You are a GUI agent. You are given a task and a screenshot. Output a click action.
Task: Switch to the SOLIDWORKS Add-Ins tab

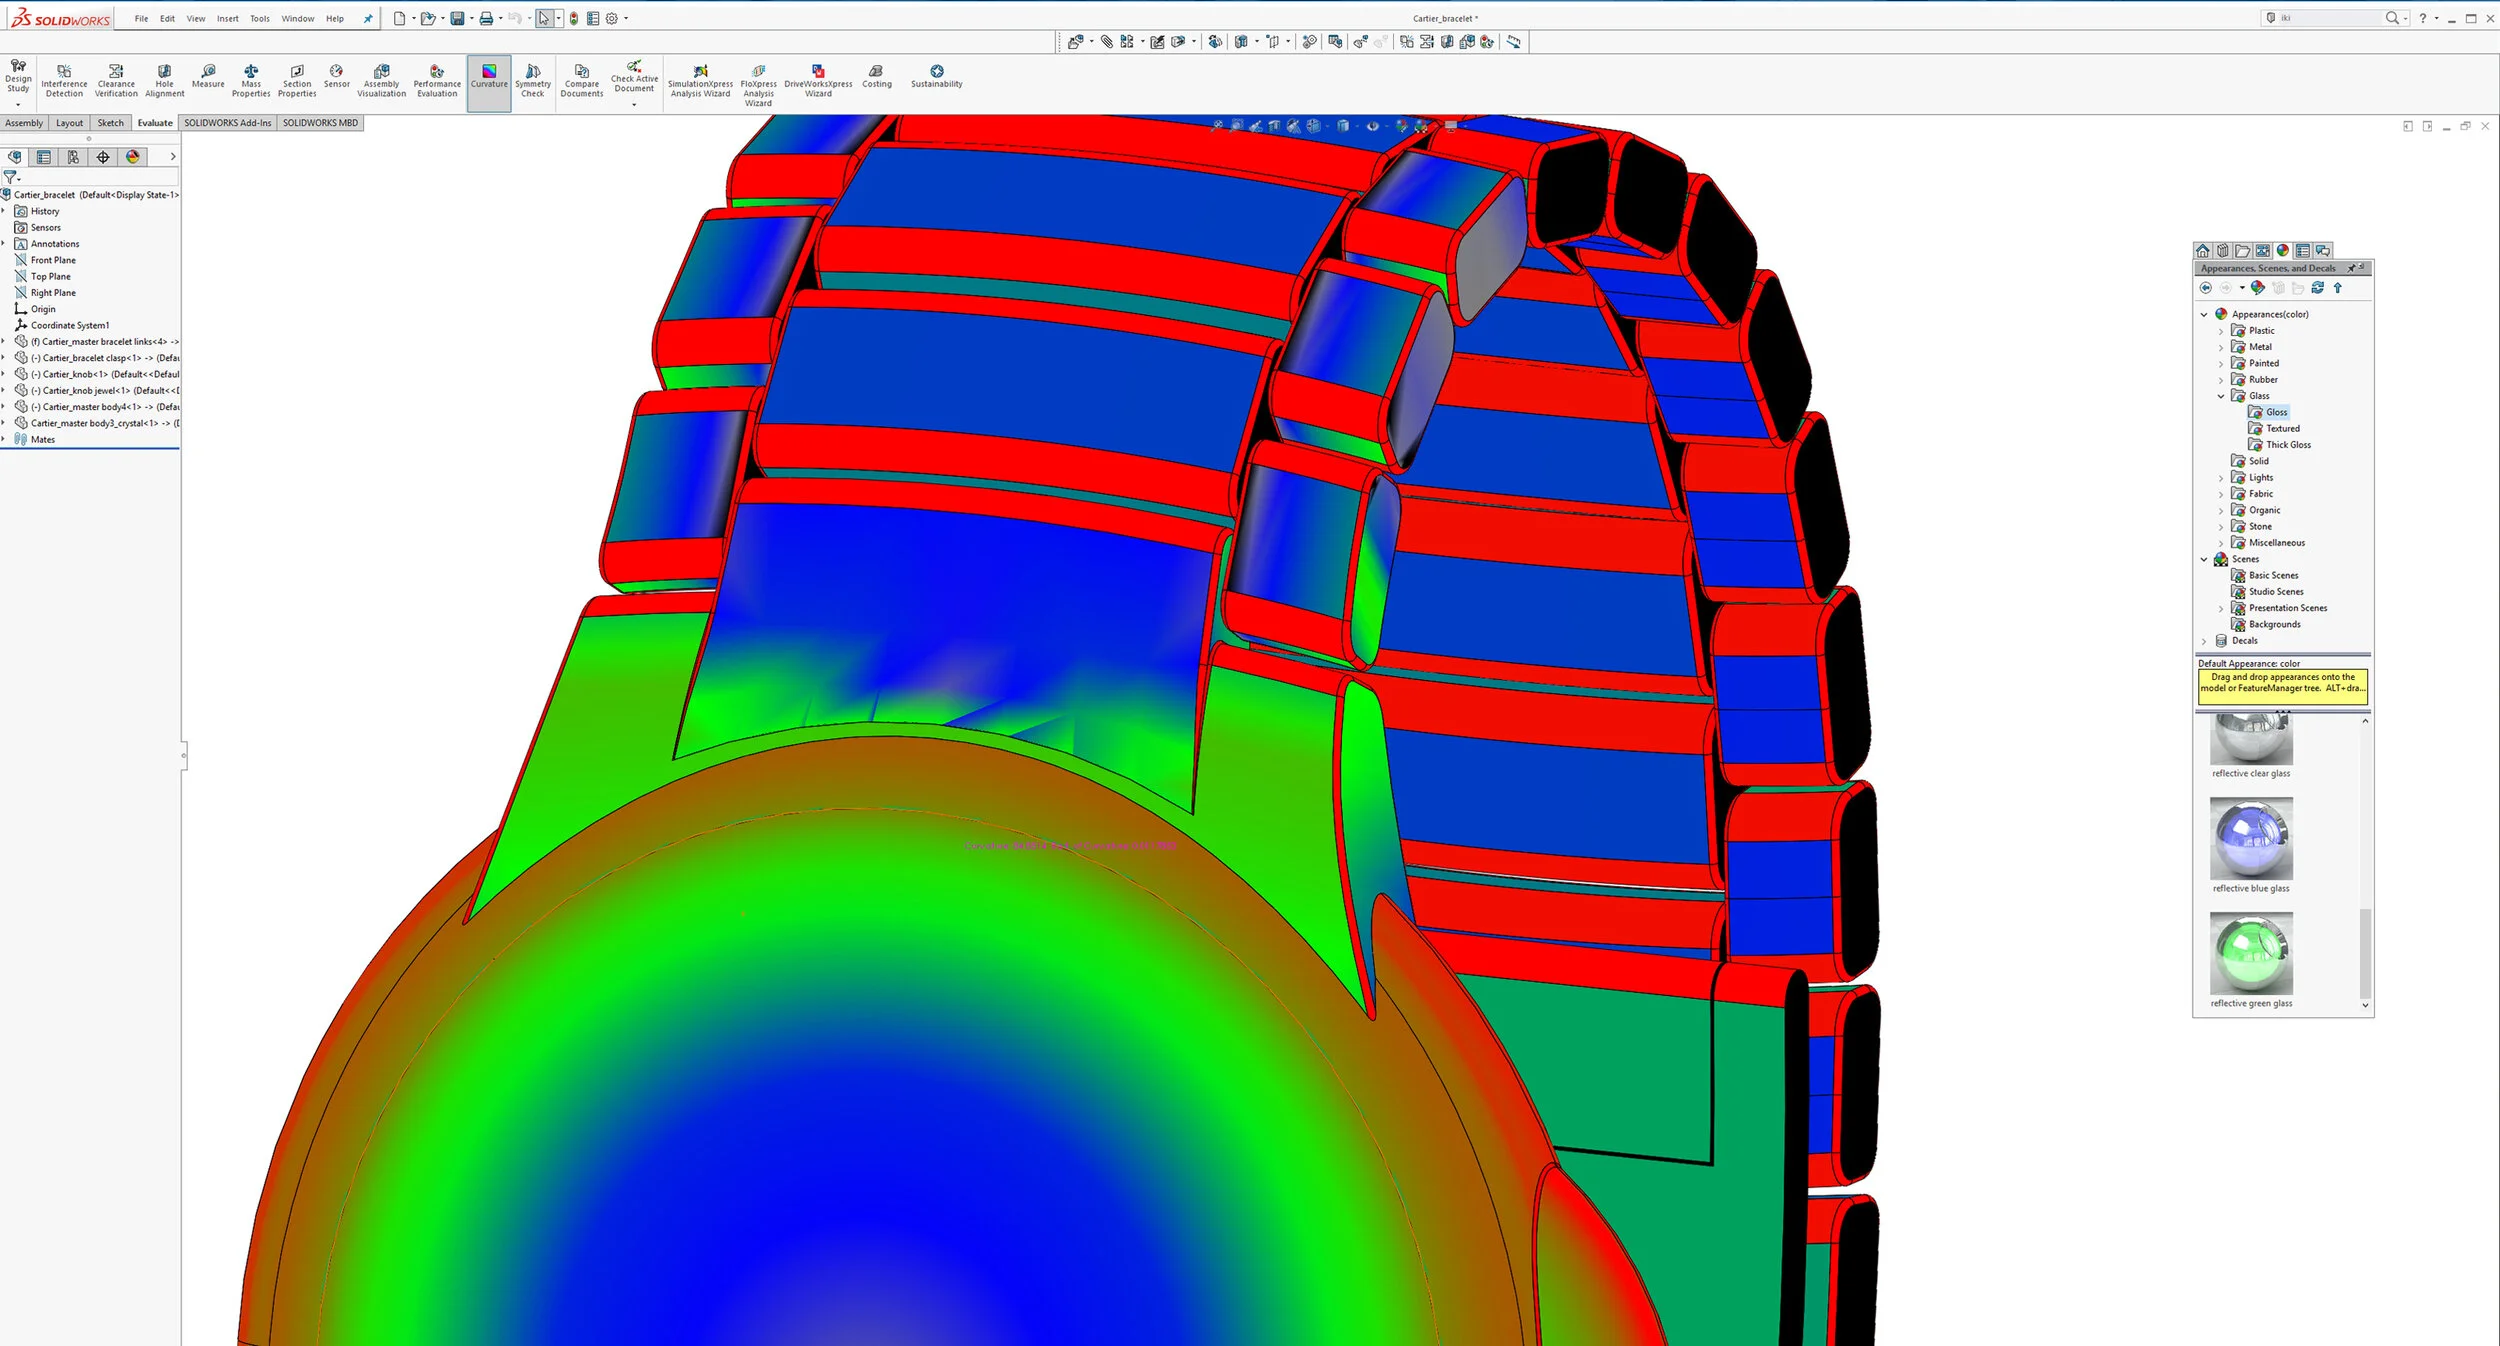tap(228, 123)
